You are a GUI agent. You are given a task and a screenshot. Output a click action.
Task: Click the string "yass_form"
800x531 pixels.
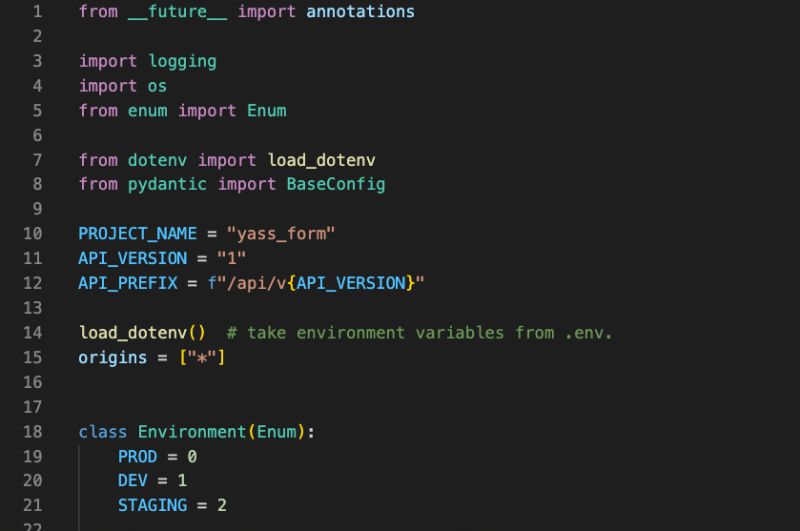[281, 234]
